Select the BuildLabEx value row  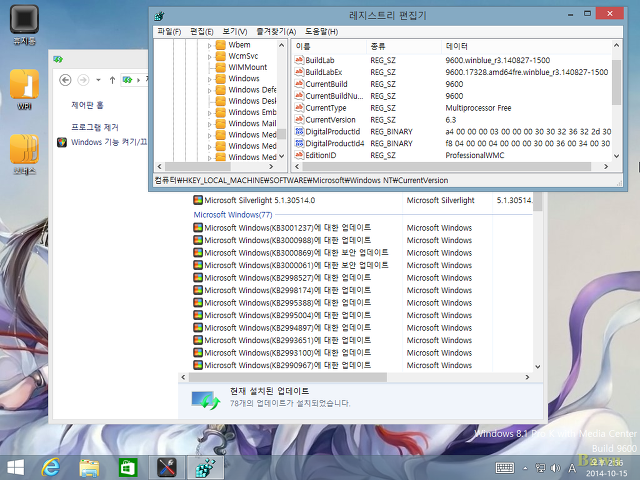coord(452,72)
